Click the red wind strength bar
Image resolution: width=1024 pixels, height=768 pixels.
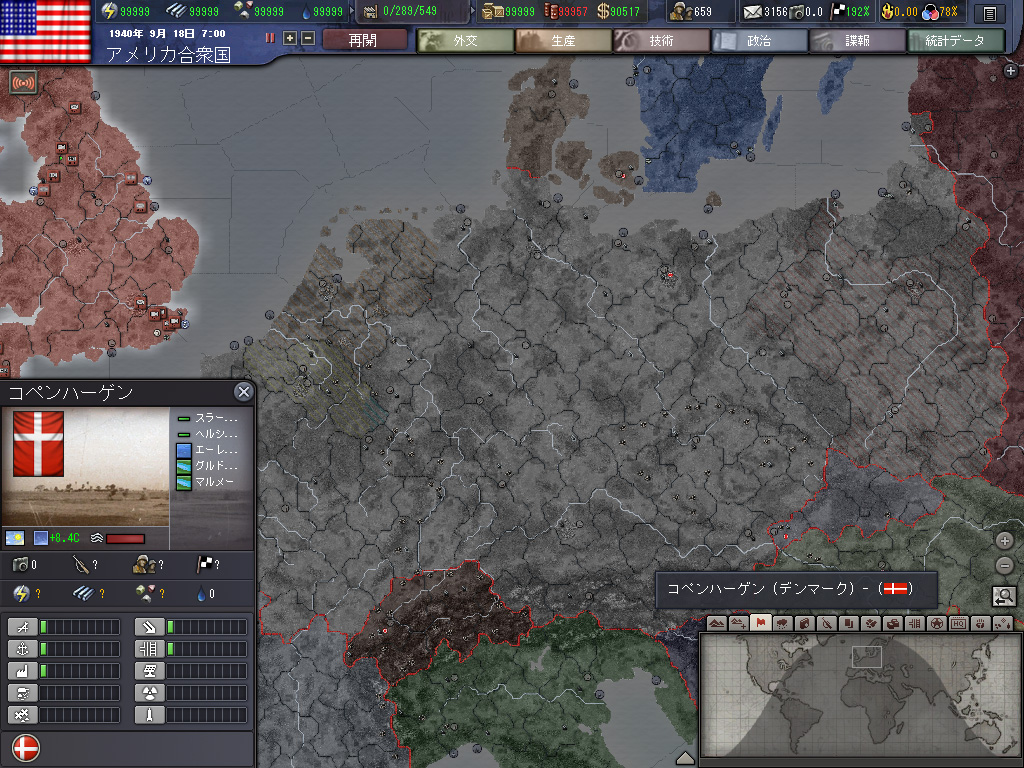pos(125,539)
